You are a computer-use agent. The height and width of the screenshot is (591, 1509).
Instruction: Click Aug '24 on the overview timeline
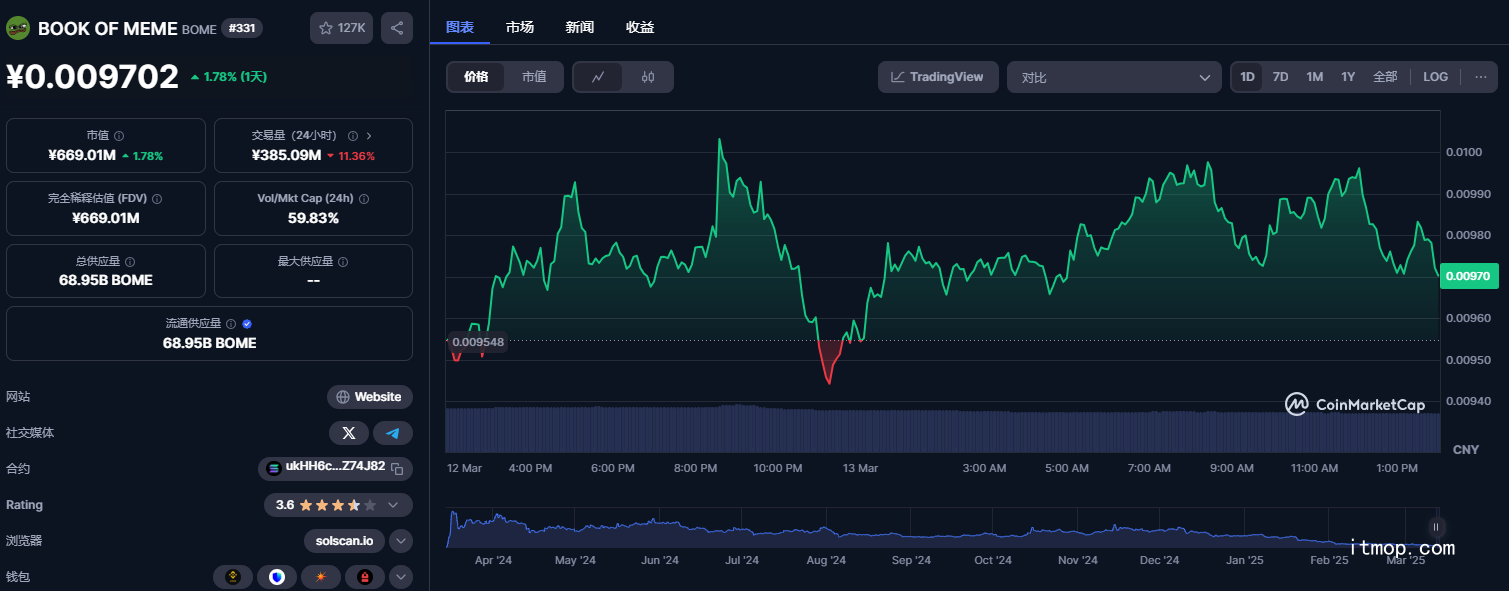click(825, 560)
